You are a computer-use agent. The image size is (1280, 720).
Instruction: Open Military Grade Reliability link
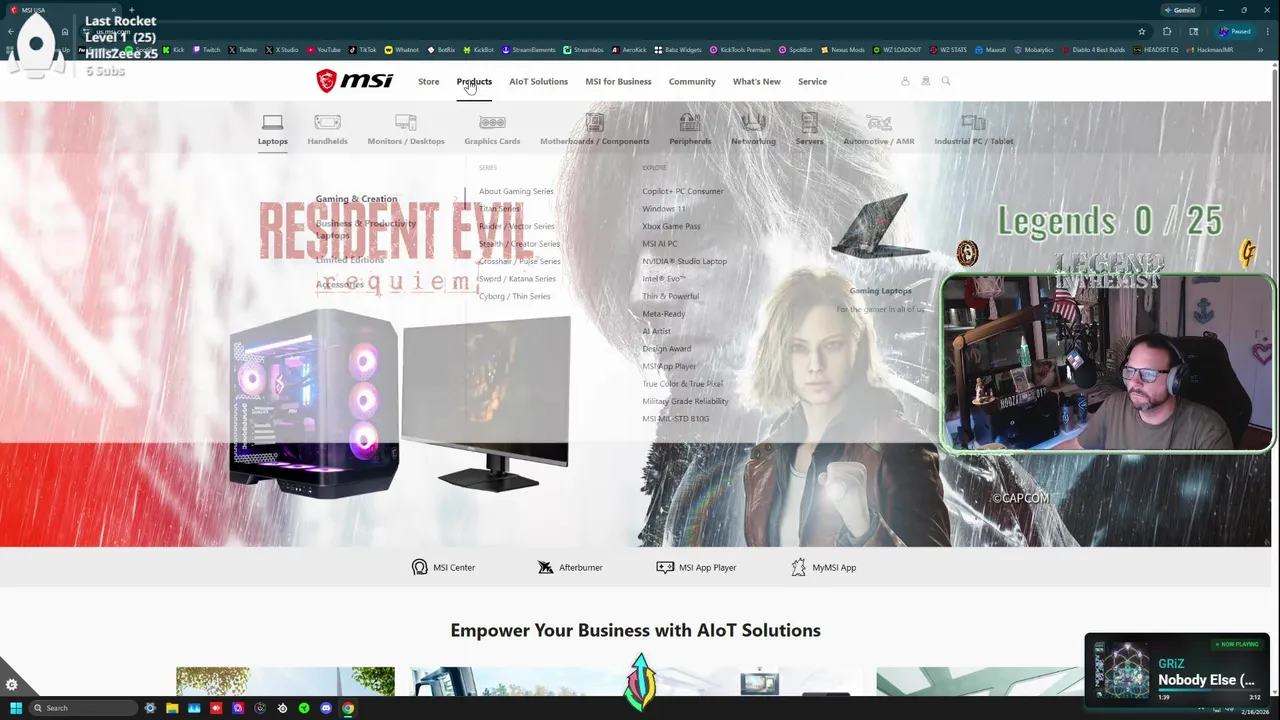685,401
